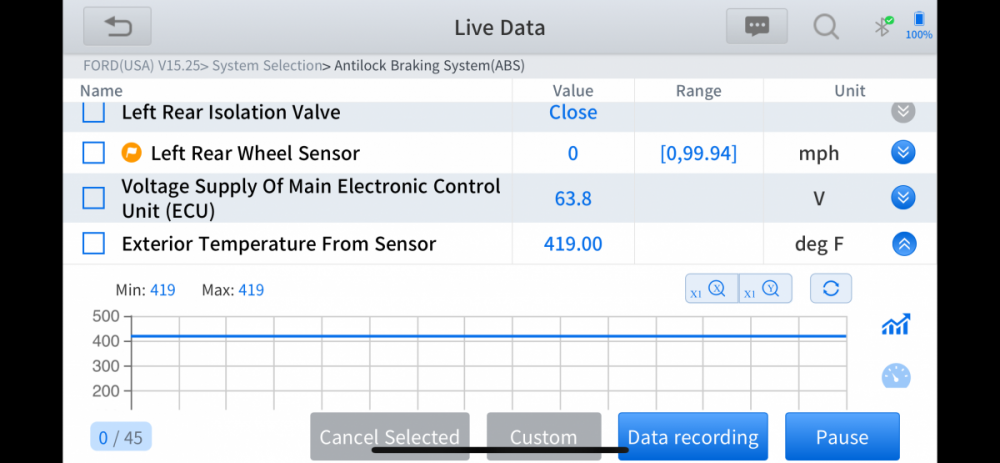Check the Left Rear Isolation Valve box
This screenshot has width=1000, height=463.
pos(93,112)
